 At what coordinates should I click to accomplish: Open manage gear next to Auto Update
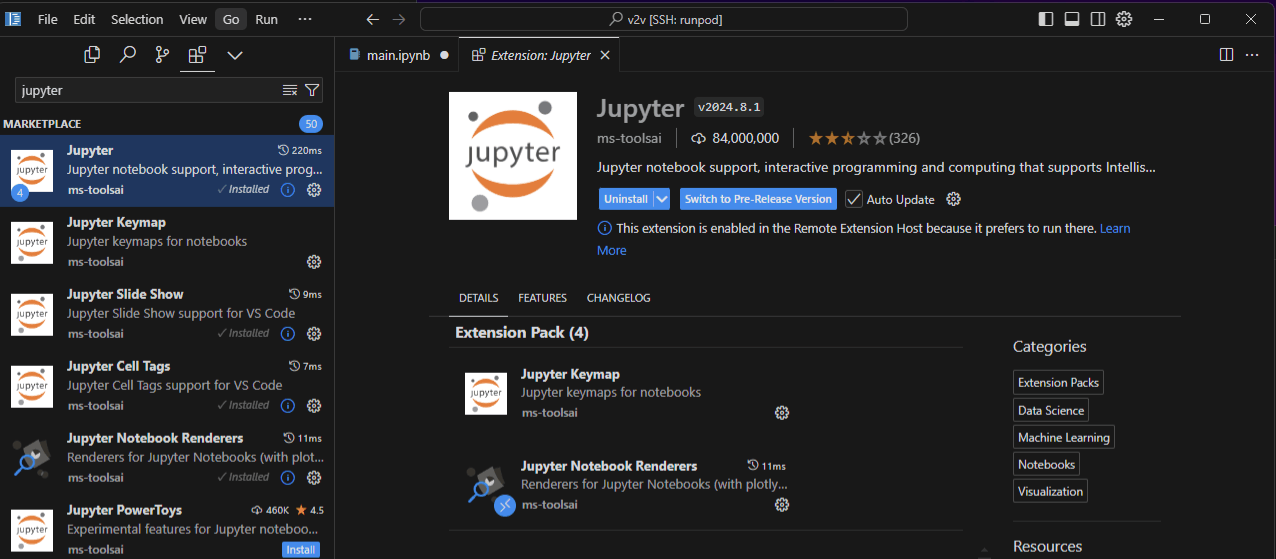(953, 199)
